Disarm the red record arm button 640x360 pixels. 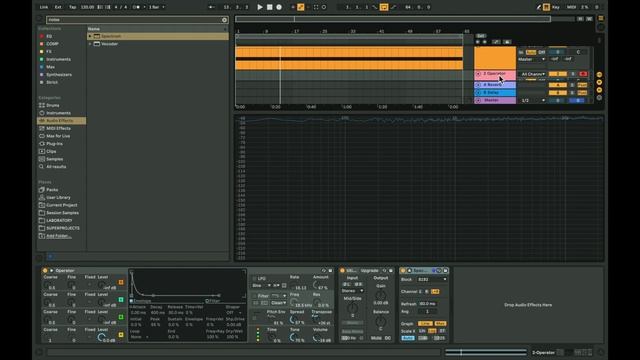point(583,74)
